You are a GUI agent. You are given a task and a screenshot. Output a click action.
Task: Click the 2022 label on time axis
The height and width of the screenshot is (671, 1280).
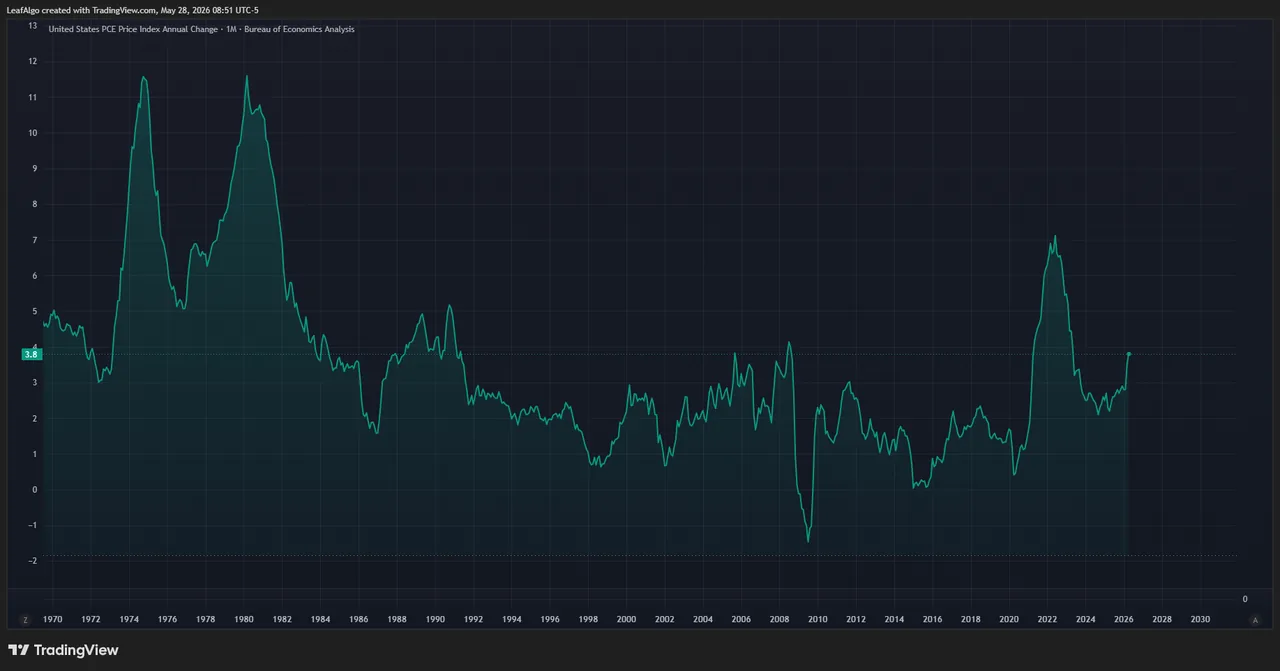click(x=1047, y=620)
